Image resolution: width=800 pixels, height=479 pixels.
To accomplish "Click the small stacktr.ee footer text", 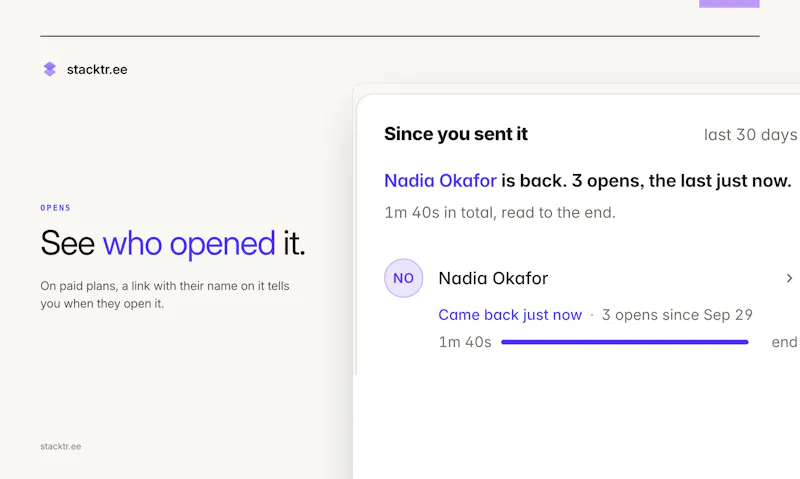I will pos(61,446).
